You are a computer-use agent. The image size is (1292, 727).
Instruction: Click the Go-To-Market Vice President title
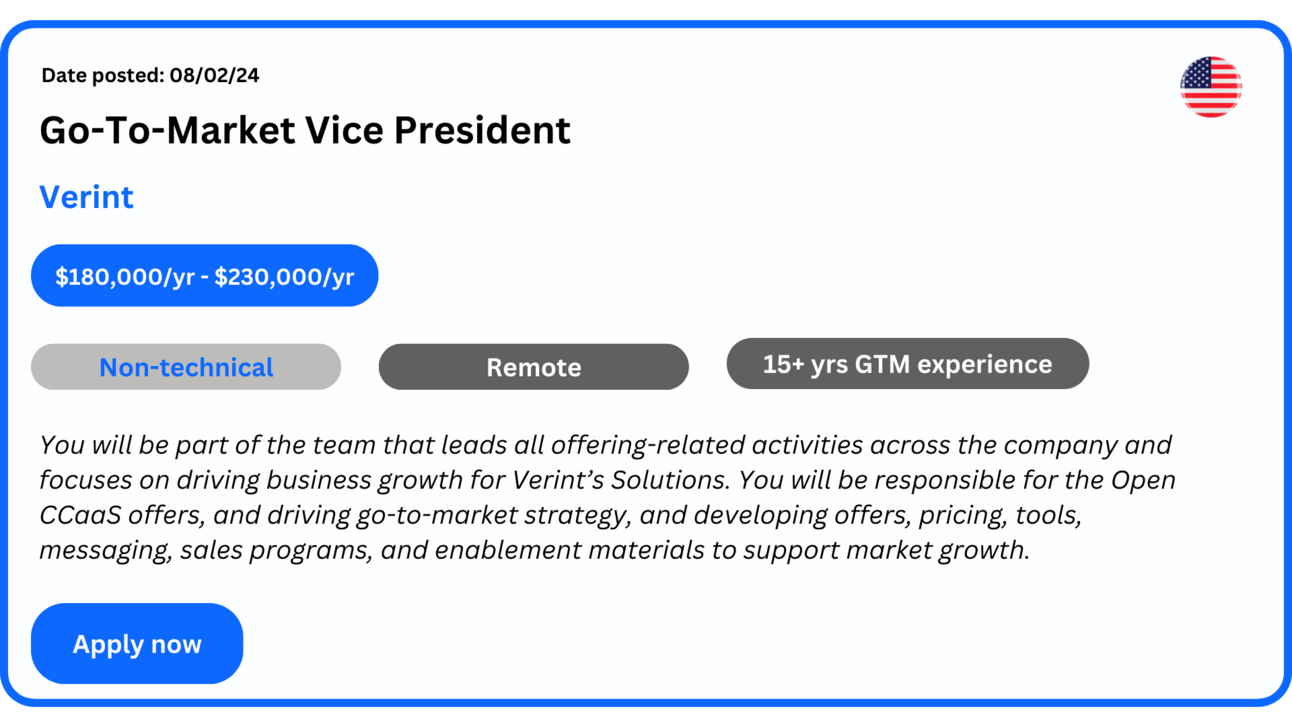click(305, 131)
